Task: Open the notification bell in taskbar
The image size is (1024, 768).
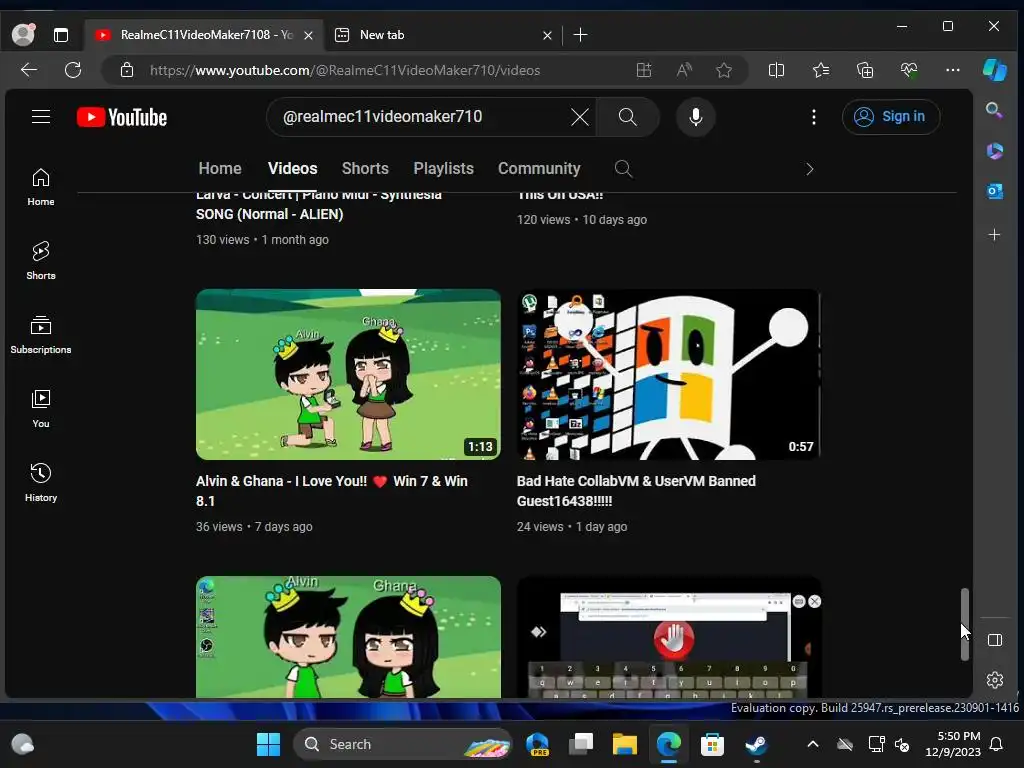Action: [x=997, y=744]
